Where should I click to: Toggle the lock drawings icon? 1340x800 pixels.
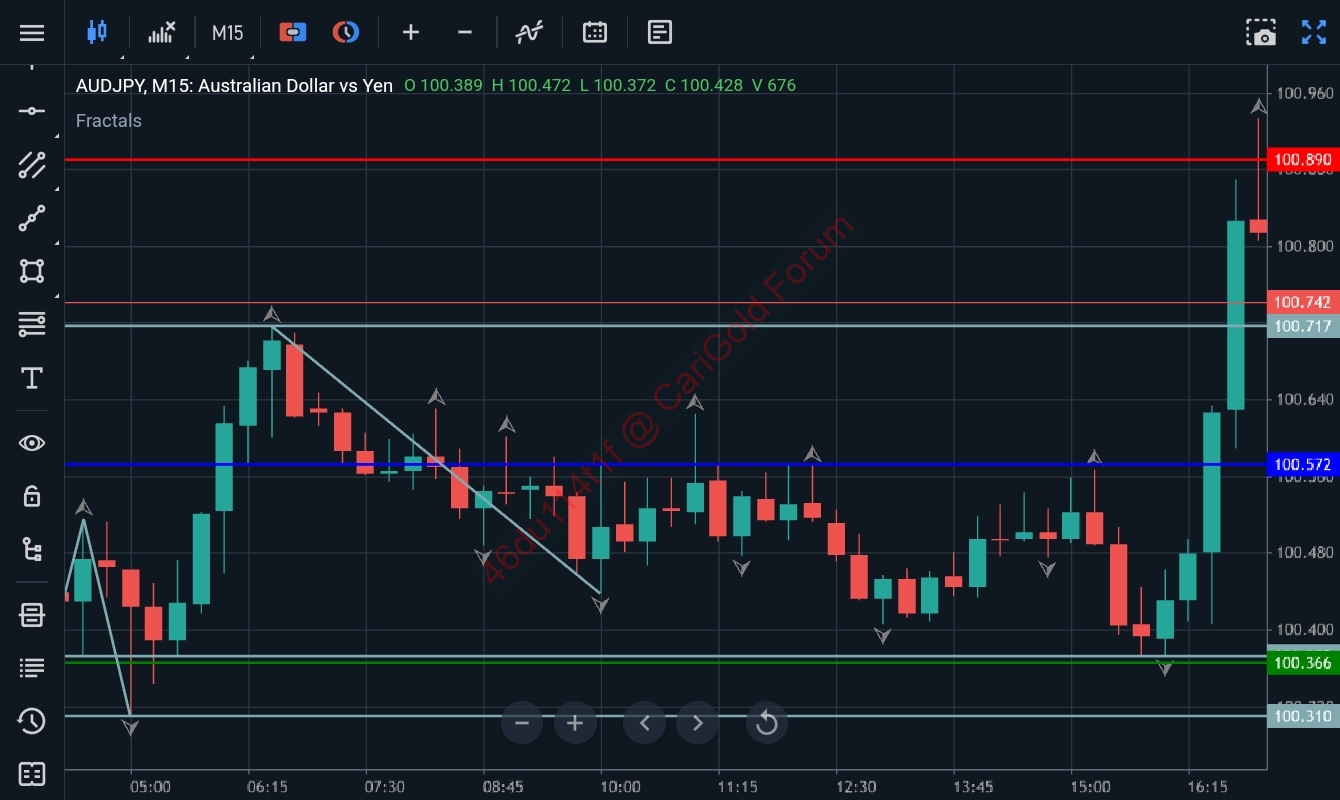(32, 496)
